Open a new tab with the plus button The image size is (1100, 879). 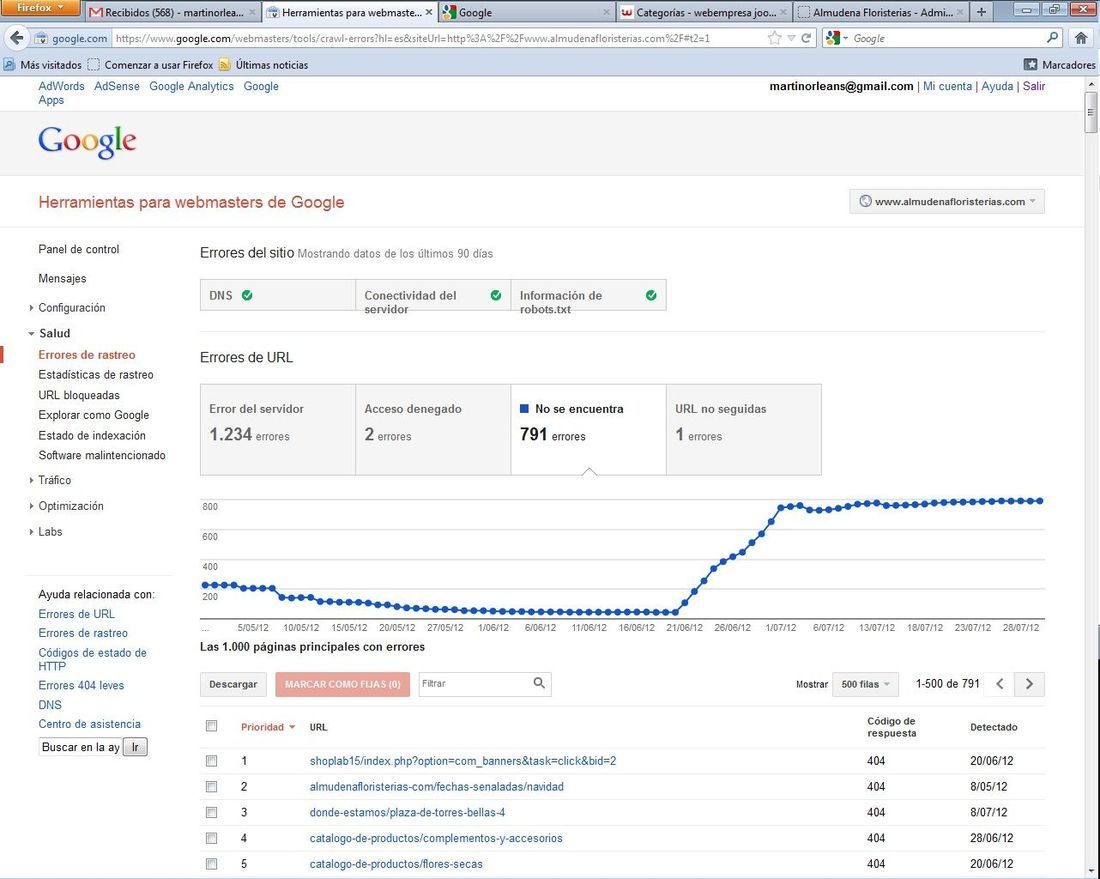pyautogui.click(x=981, y=12)
